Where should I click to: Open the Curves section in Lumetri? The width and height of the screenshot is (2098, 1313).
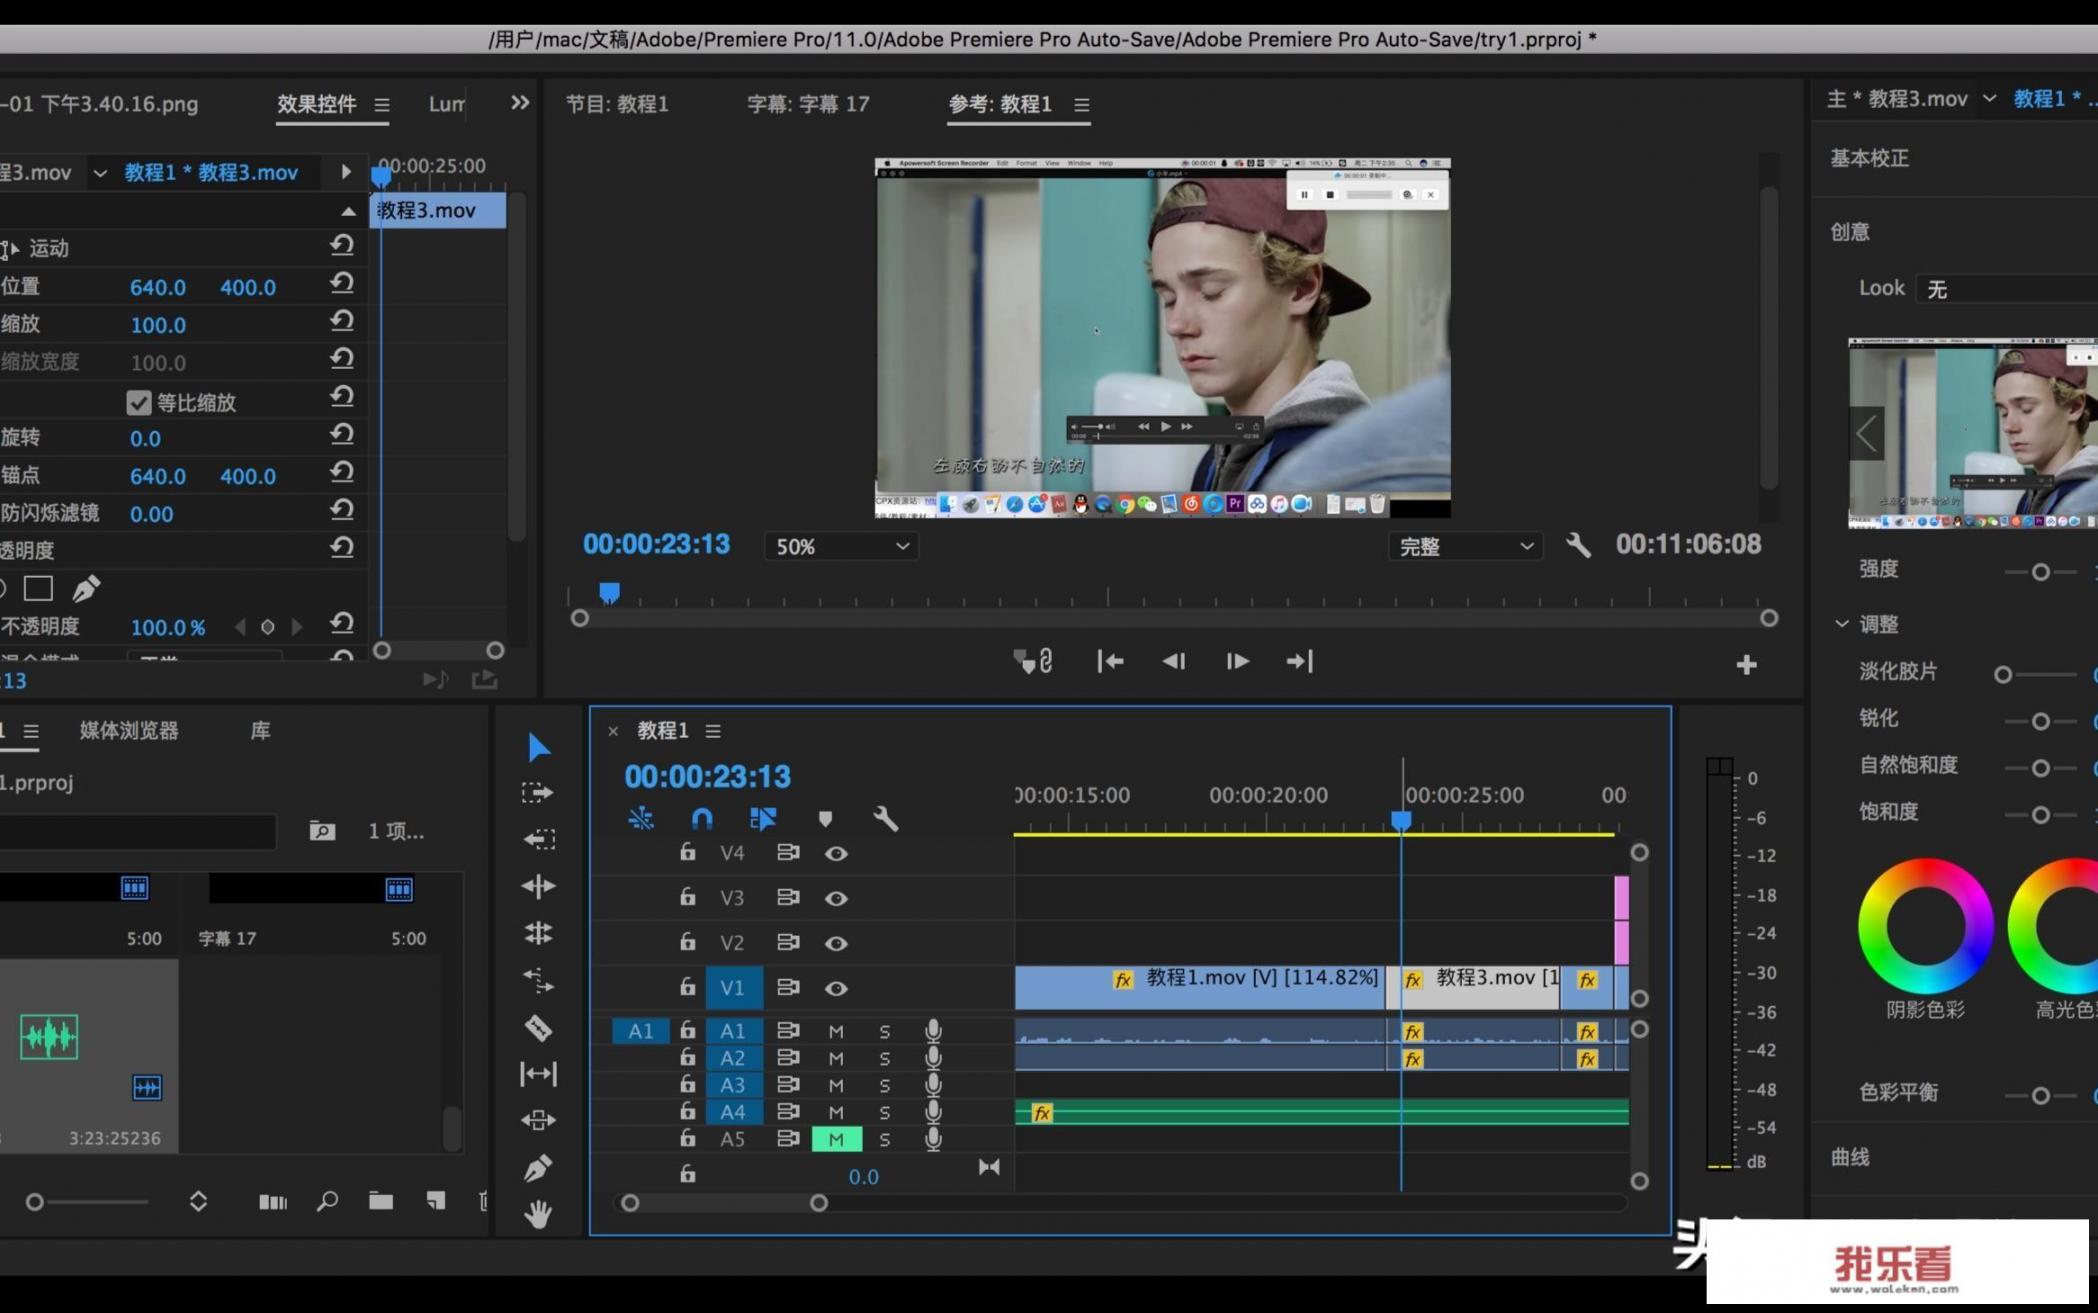tap(1849, 1157)
